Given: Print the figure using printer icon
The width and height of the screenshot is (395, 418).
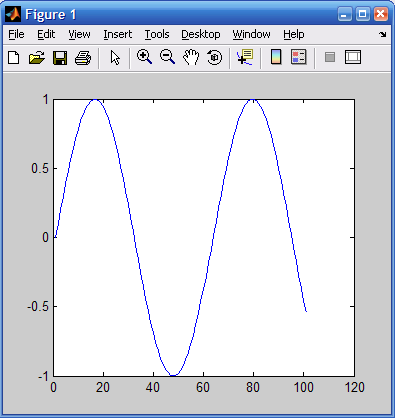Looking at the screenshot, I should click(x=83, y=58).
